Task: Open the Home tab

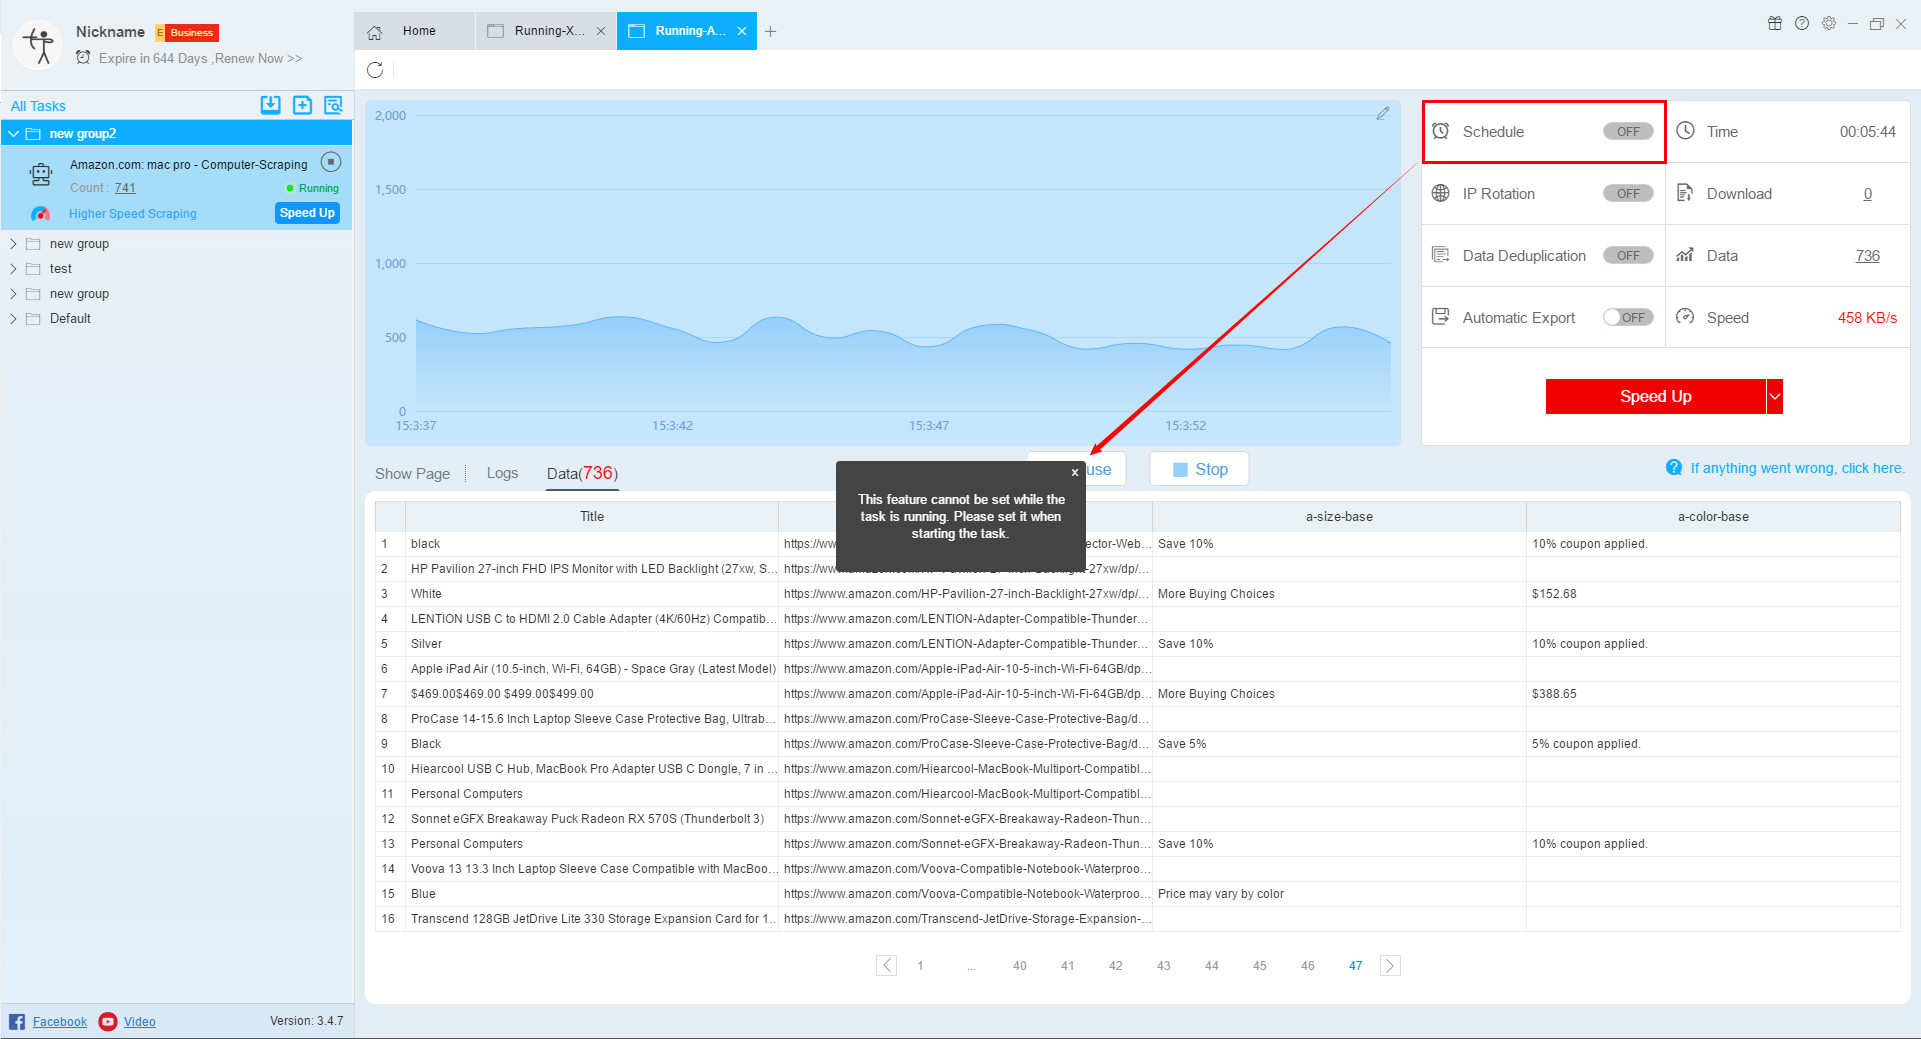Action: coord(415,31)
